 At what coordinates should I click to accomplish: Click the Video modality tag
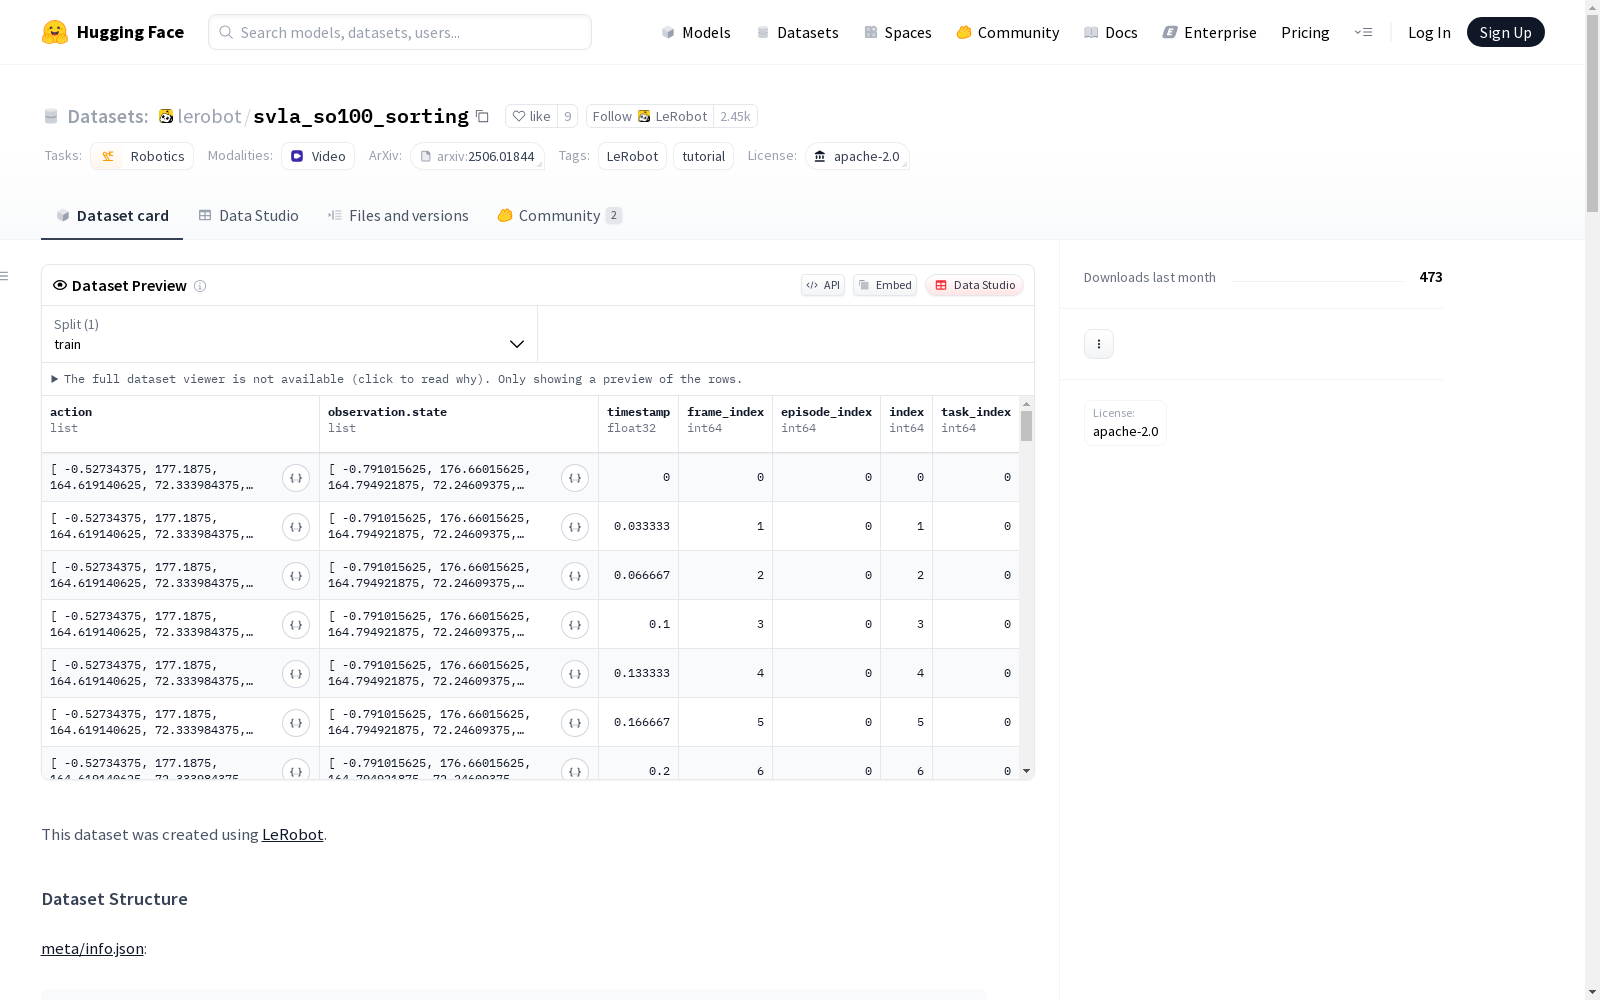pyautogui.click(x=318, y=156)
